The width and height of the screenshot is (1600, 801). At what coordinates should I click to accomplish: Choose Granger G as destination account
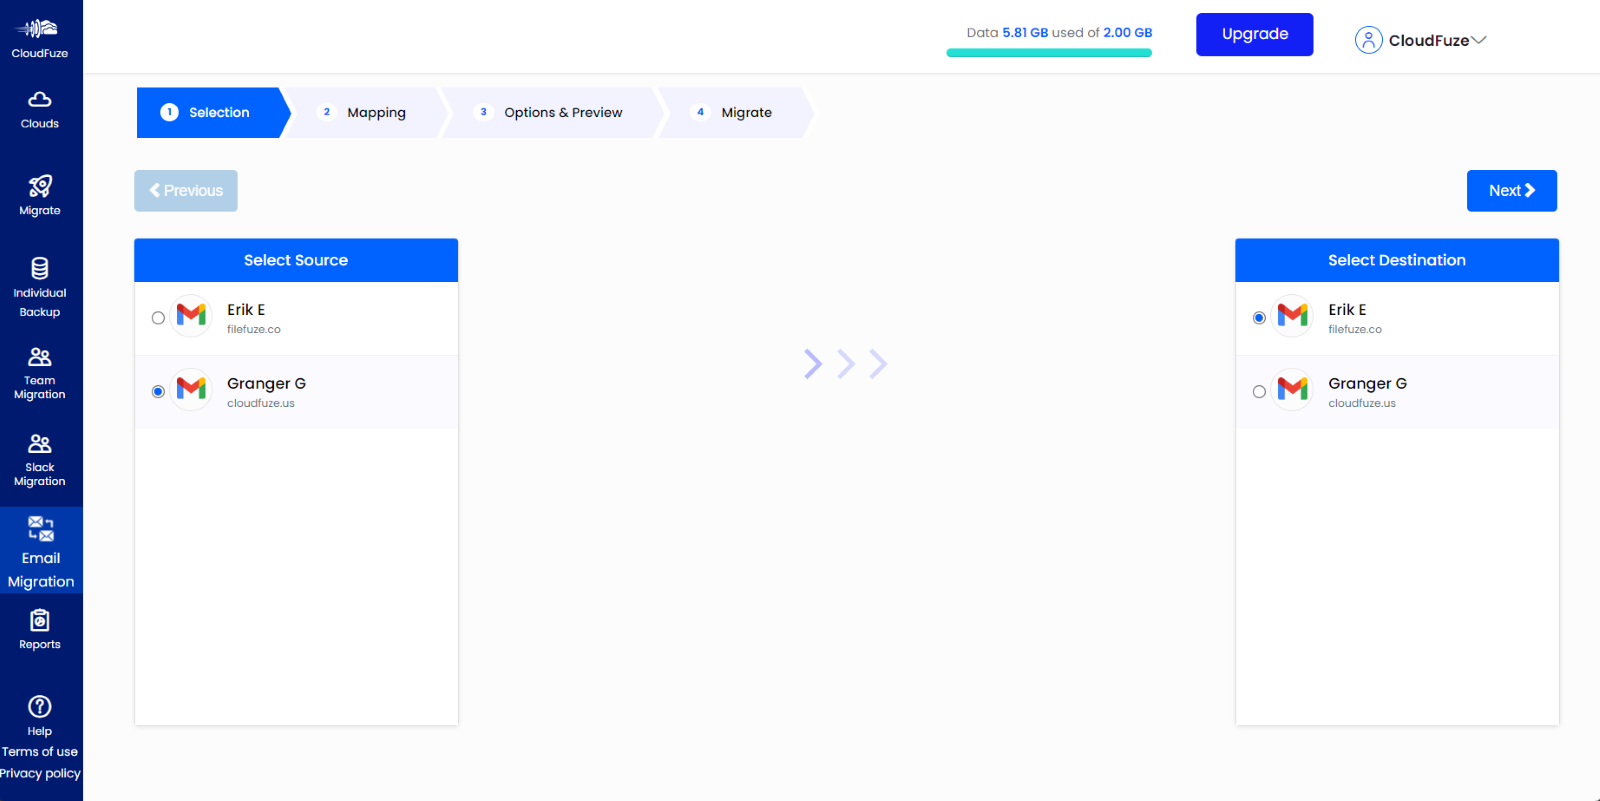[x=1259, y=392]
